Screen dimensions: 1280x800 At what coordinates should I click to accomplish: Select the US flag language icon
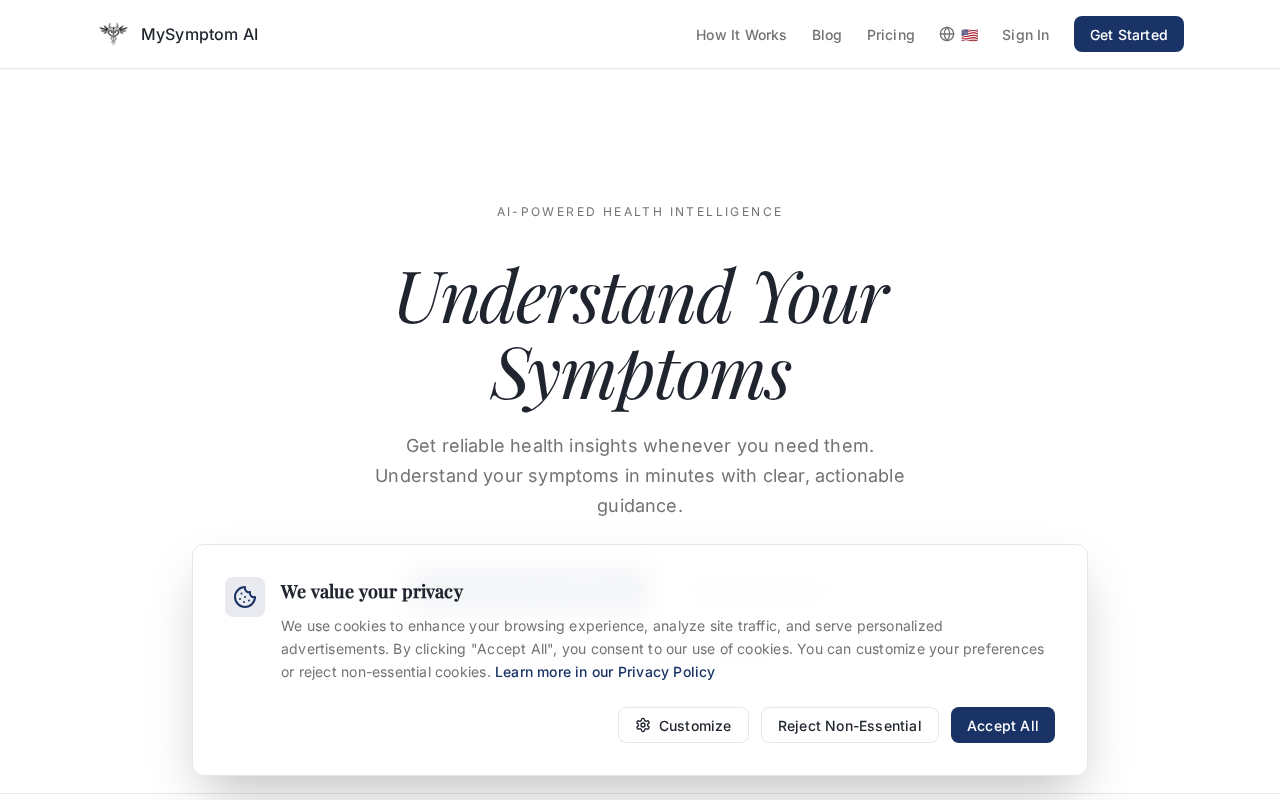970,35
